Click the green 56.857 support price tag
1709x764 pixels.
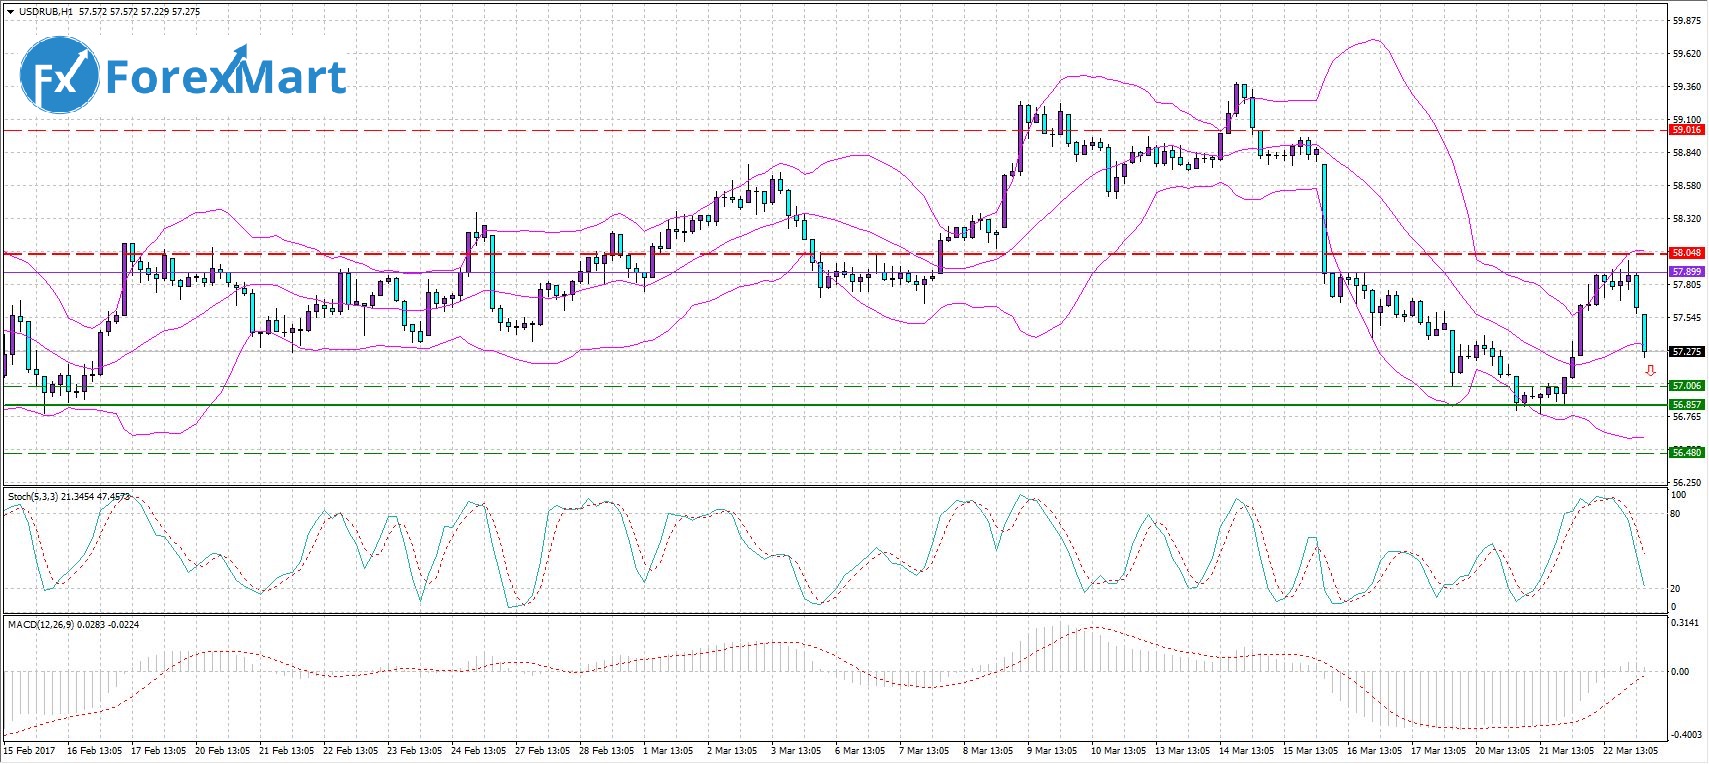click(1687, 405)
